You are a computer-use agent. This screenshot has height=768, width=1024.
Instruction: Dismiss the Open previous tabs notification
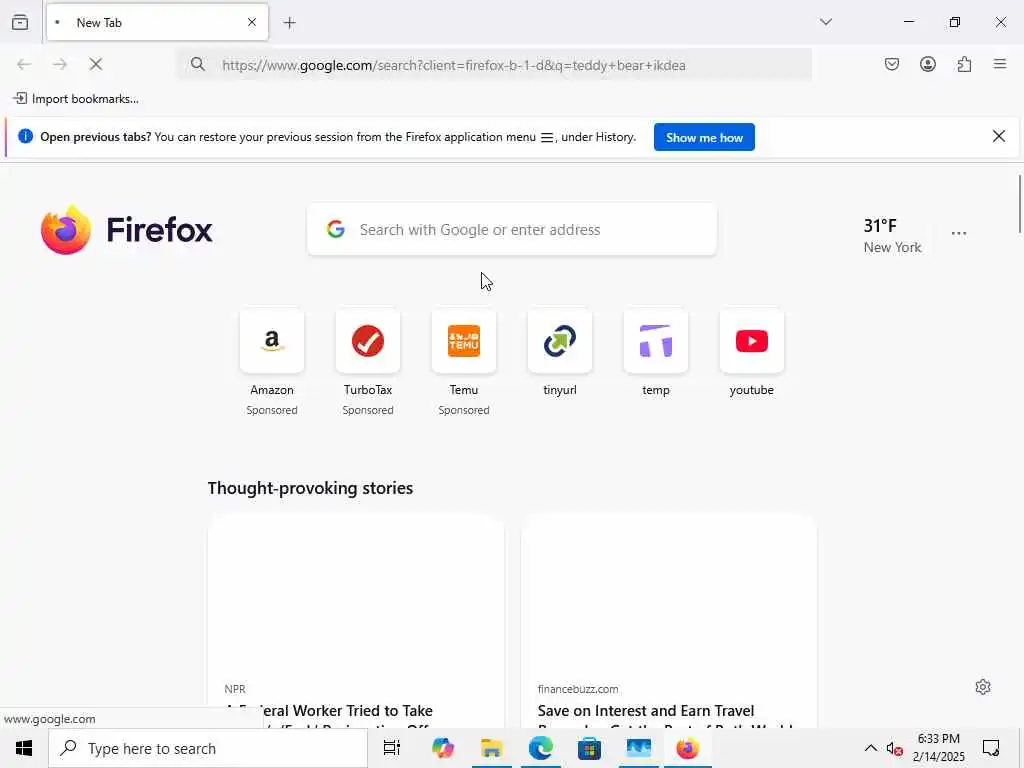pyautogui.click(x=999, y=136)
